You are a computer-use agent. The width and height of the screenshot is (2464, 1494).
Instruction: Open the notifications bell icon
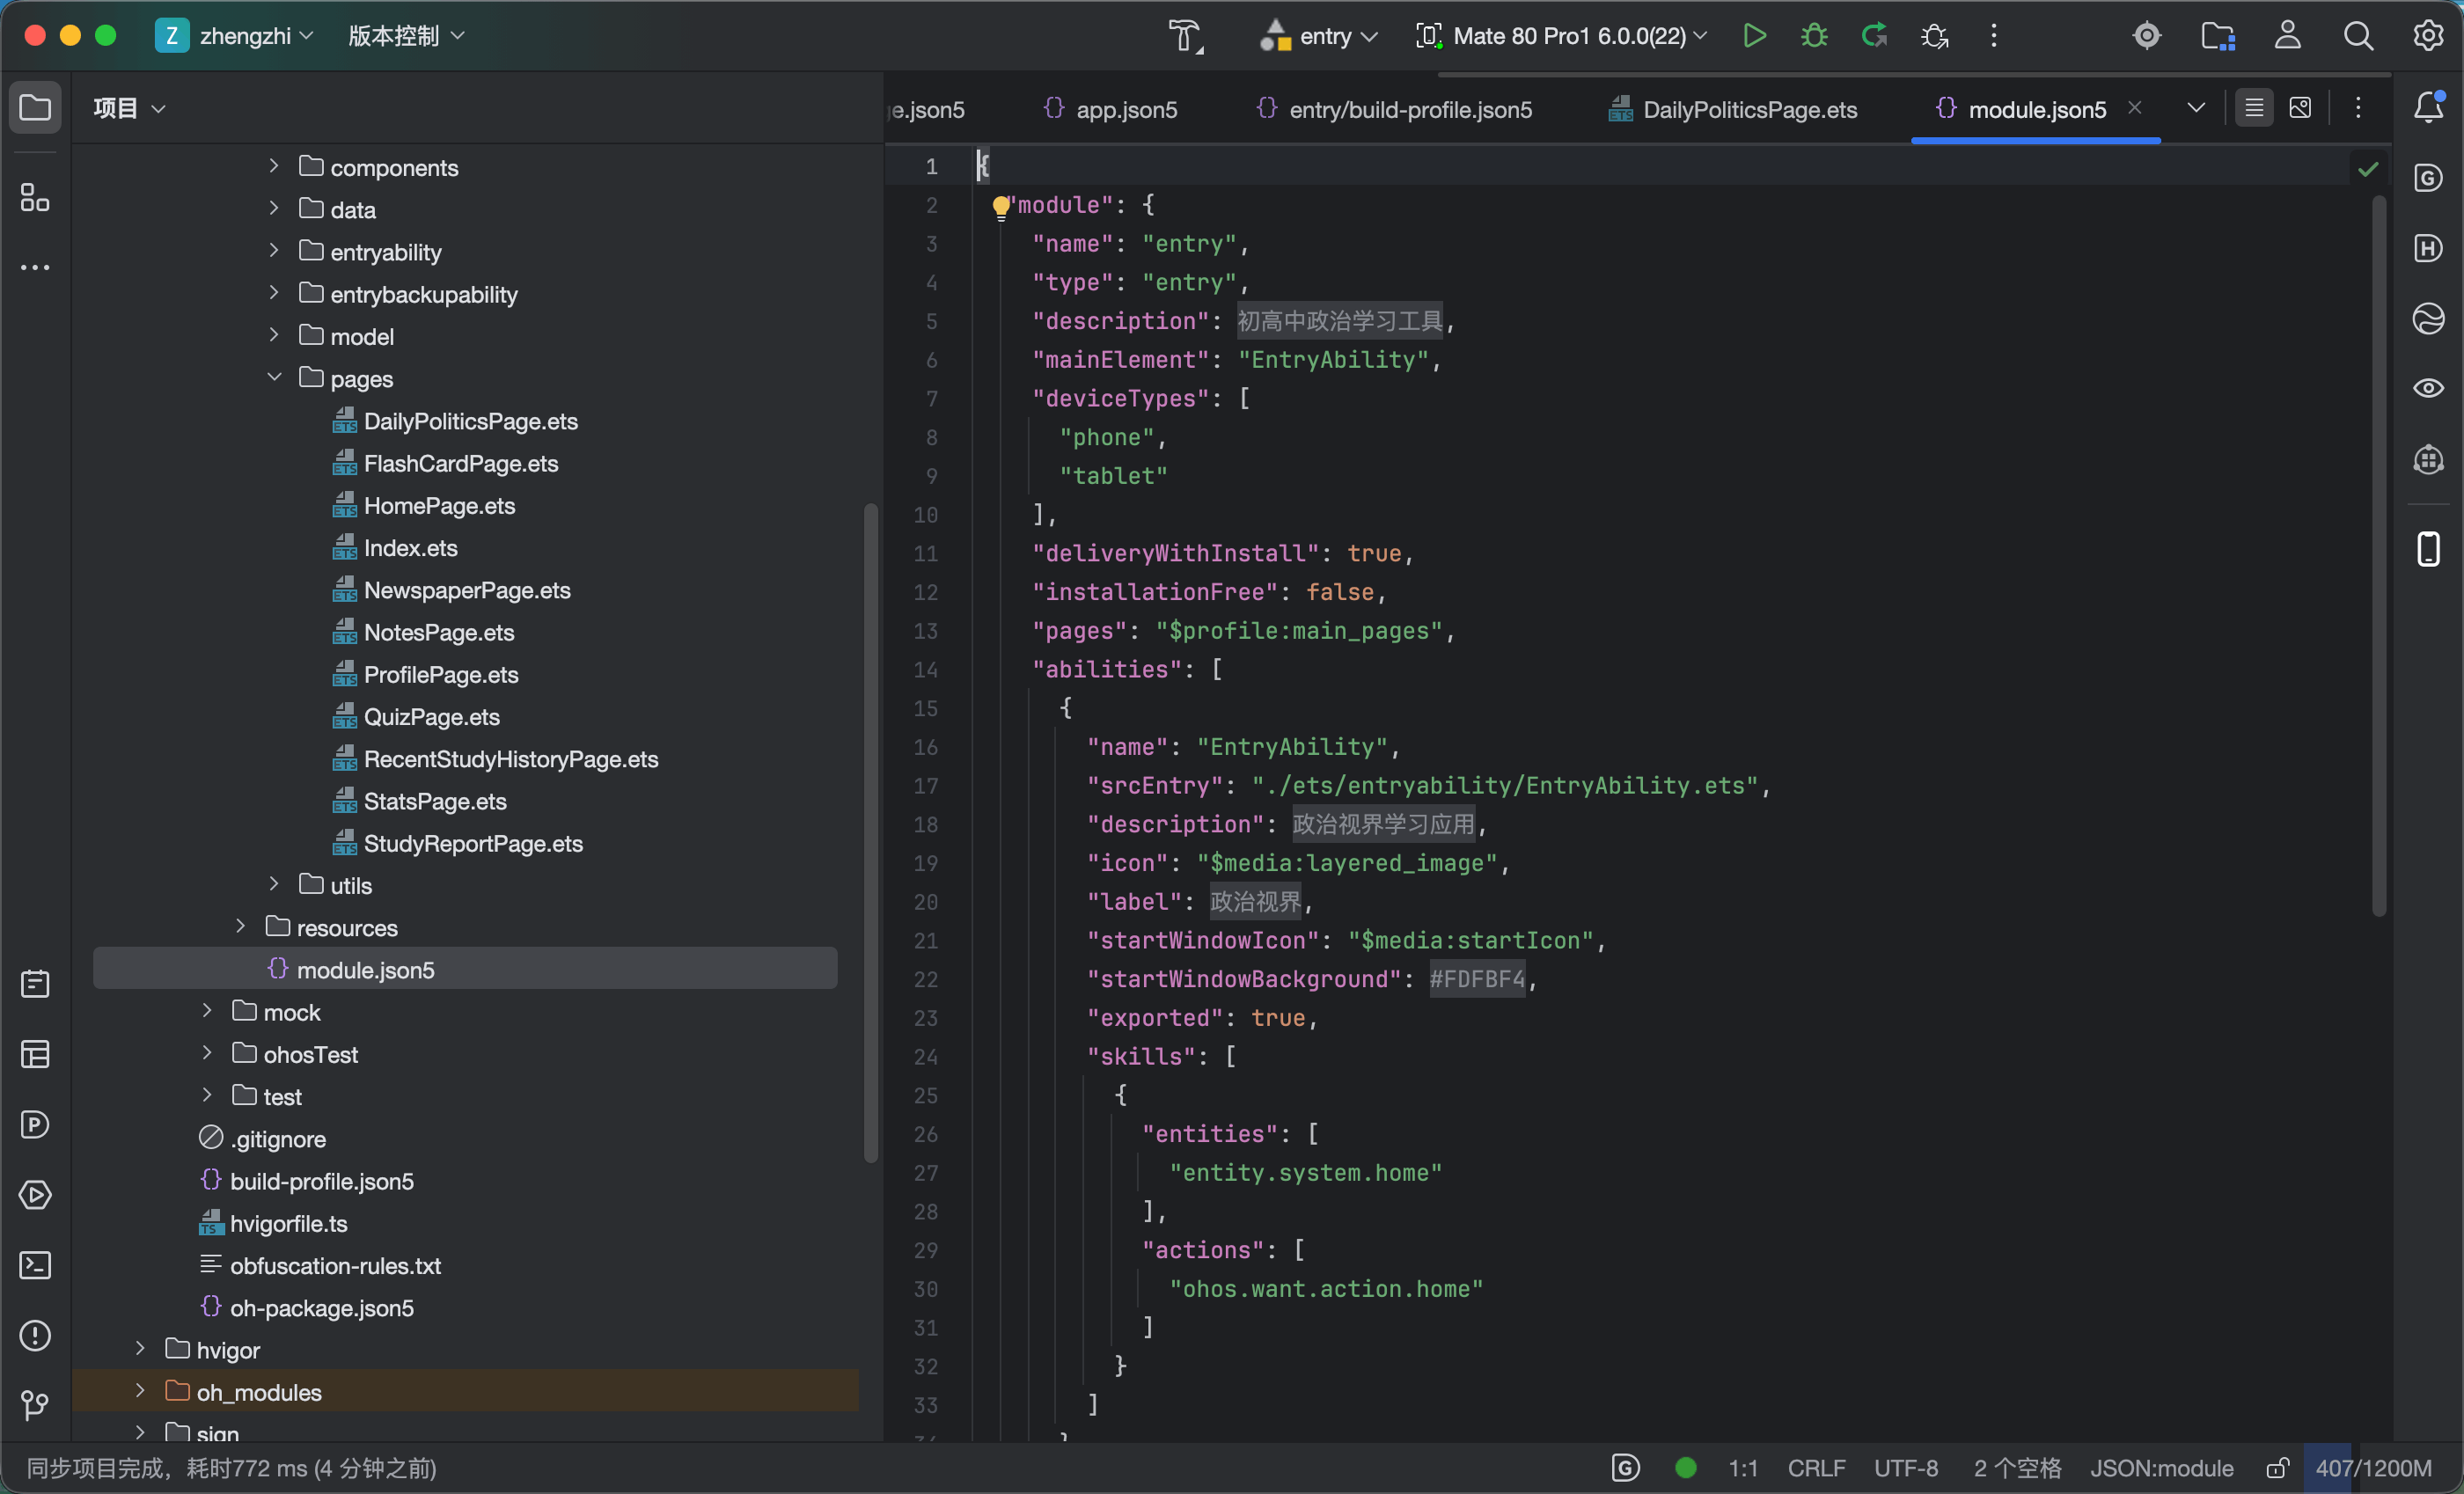[x=2429, y=107]
